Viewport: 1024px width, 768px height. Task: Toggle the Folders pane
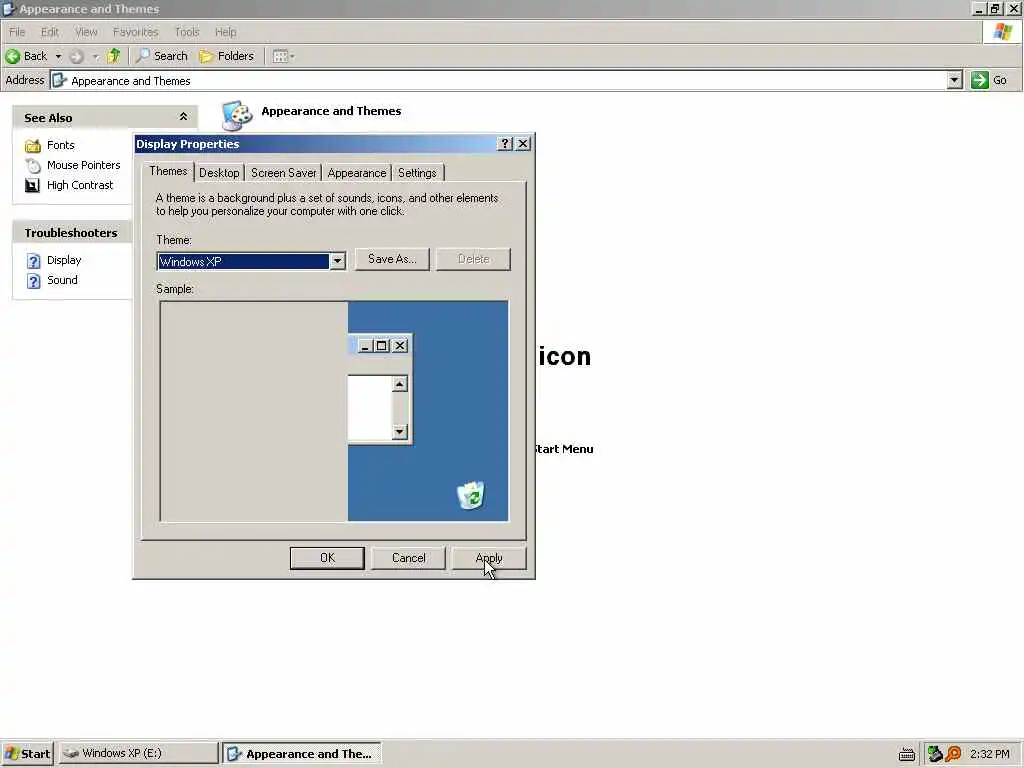(227, 56)
